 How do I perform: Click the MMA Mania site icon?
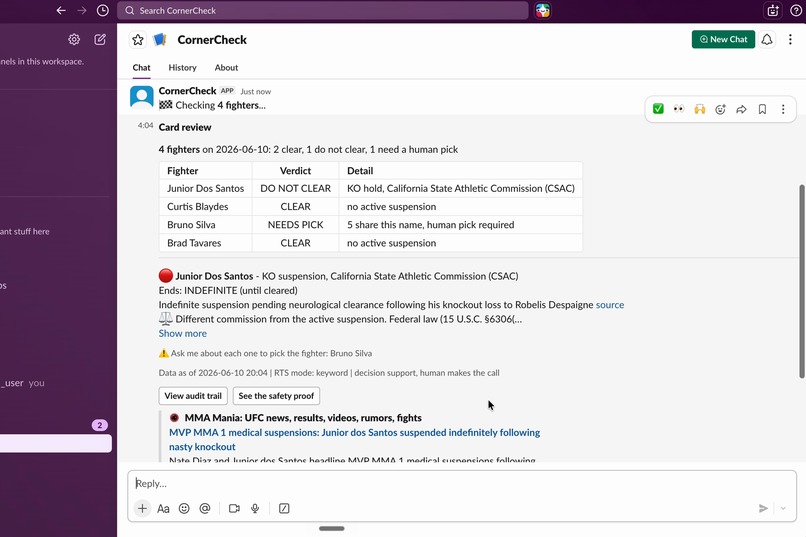pos(174,418)
